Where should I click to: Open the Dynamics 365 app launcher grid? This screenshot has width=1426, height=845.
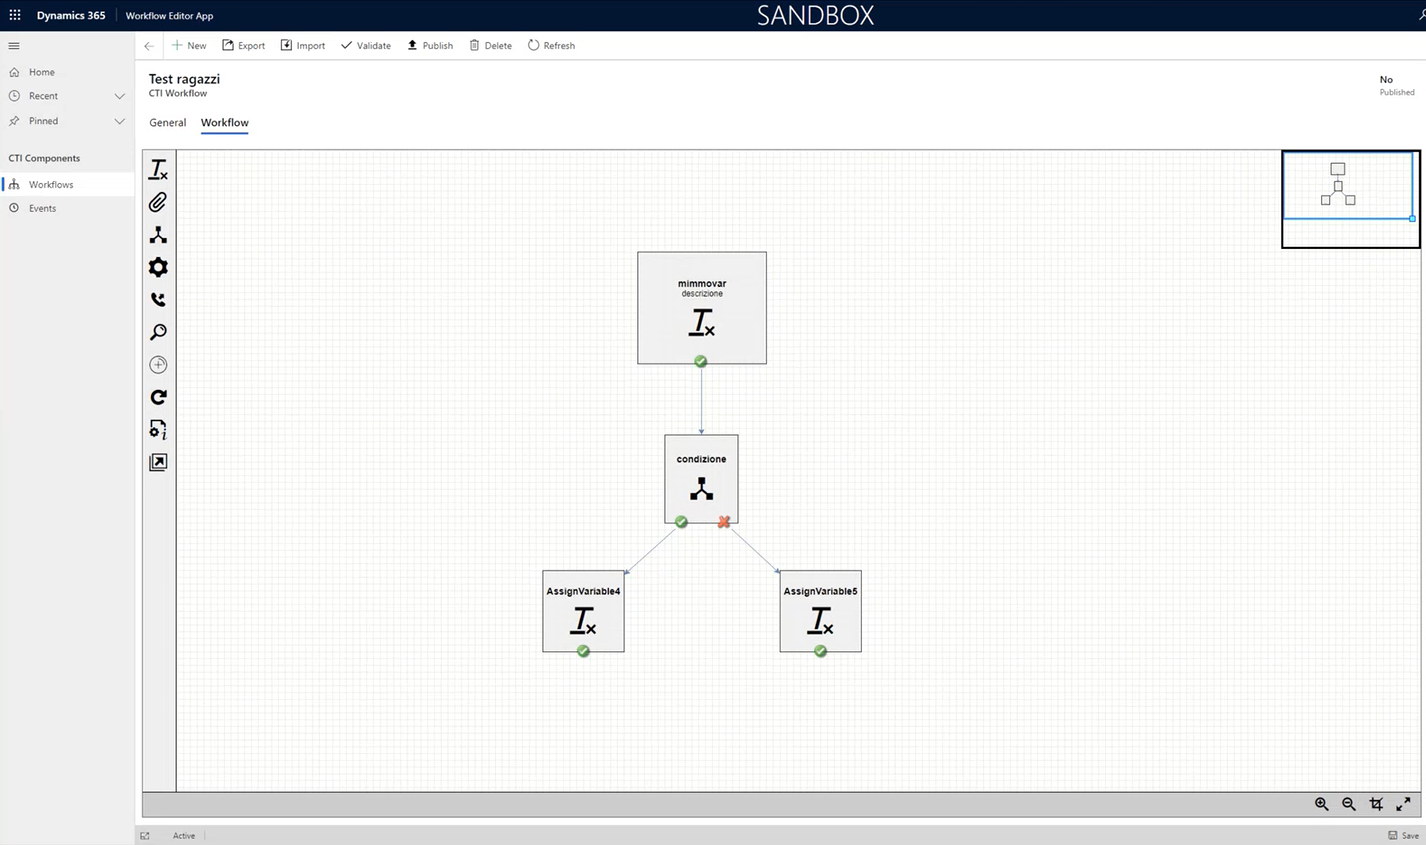click(x=15, y=15)
